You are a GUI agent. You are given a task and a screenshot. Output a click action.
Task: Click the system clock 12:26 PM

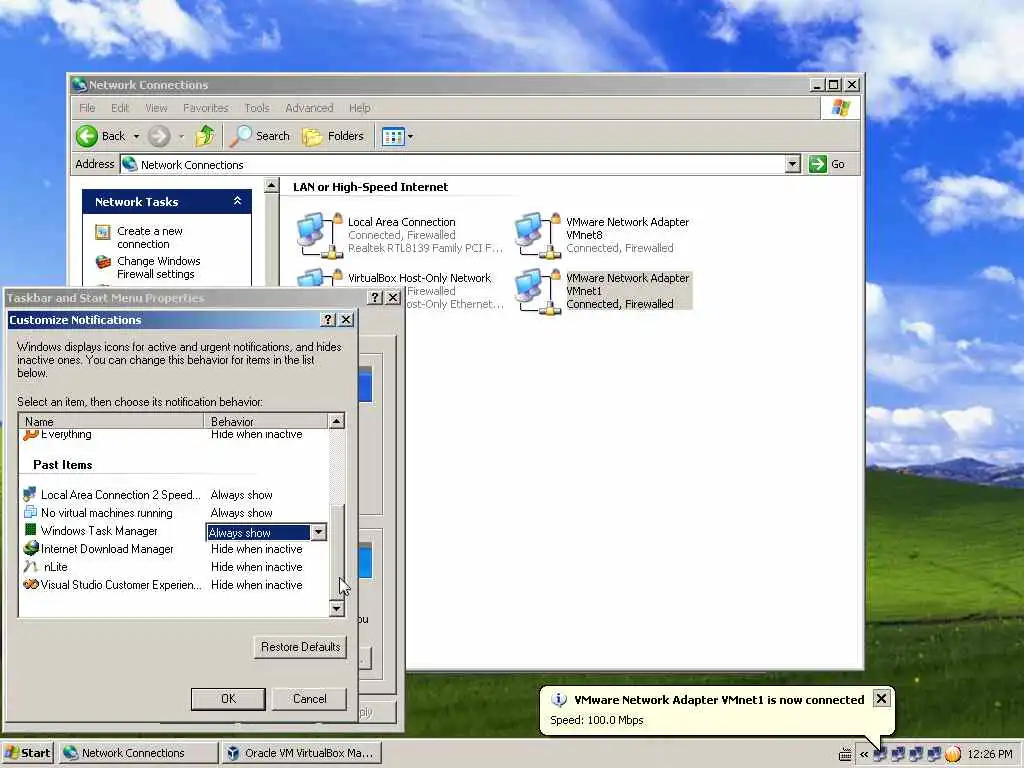[x=990, y=754]
